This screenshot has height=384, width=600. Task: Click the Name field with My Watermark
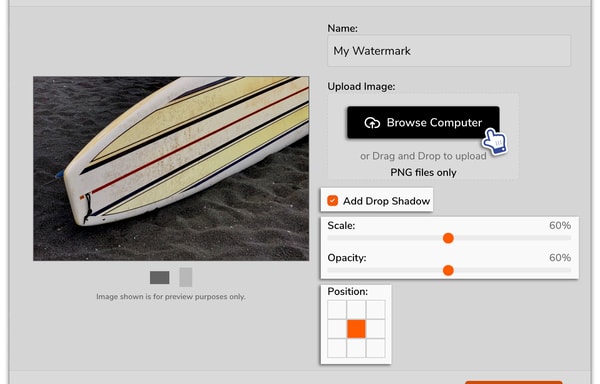coord(449,51)
